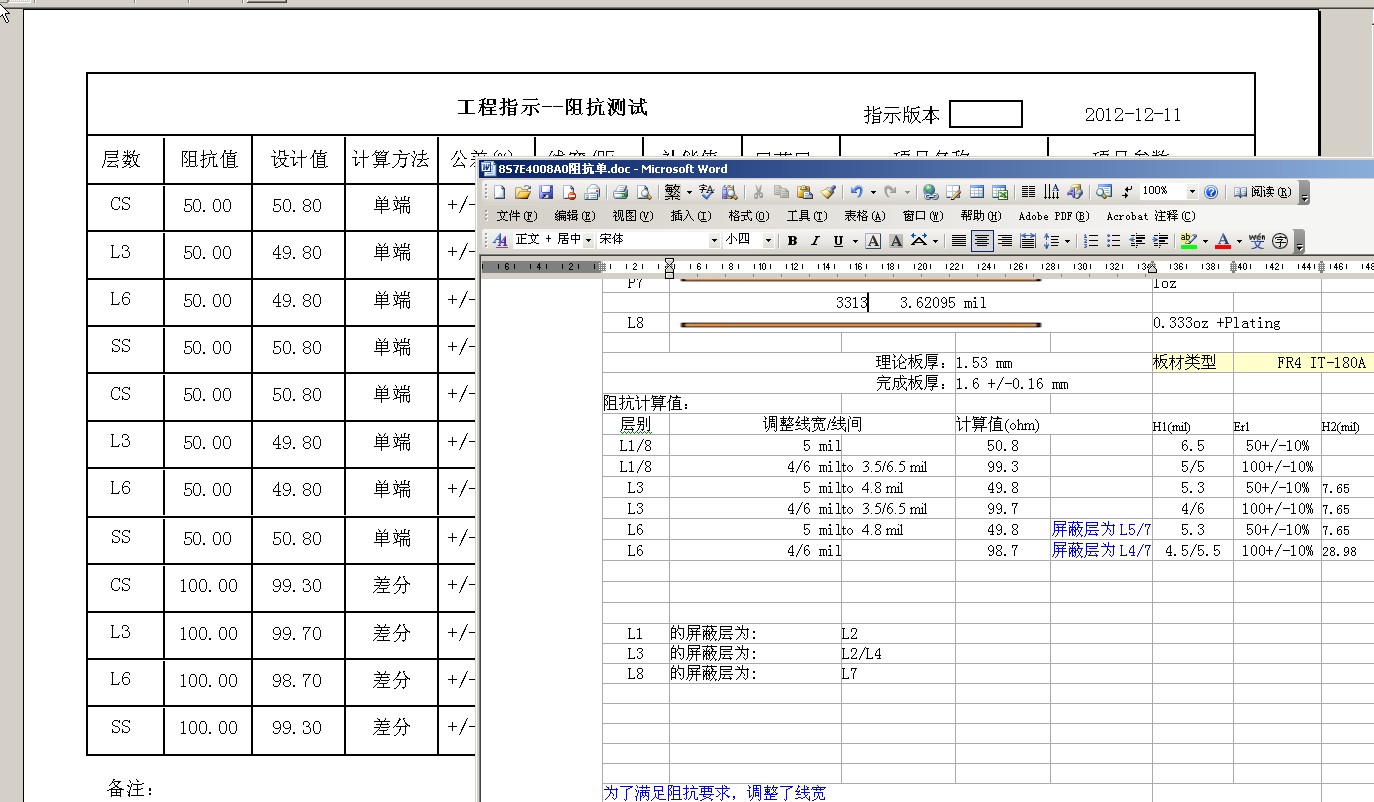Screen dimensions: 1374x802
Task: Toggle bulleted list button
Action: coord(1114,240)
